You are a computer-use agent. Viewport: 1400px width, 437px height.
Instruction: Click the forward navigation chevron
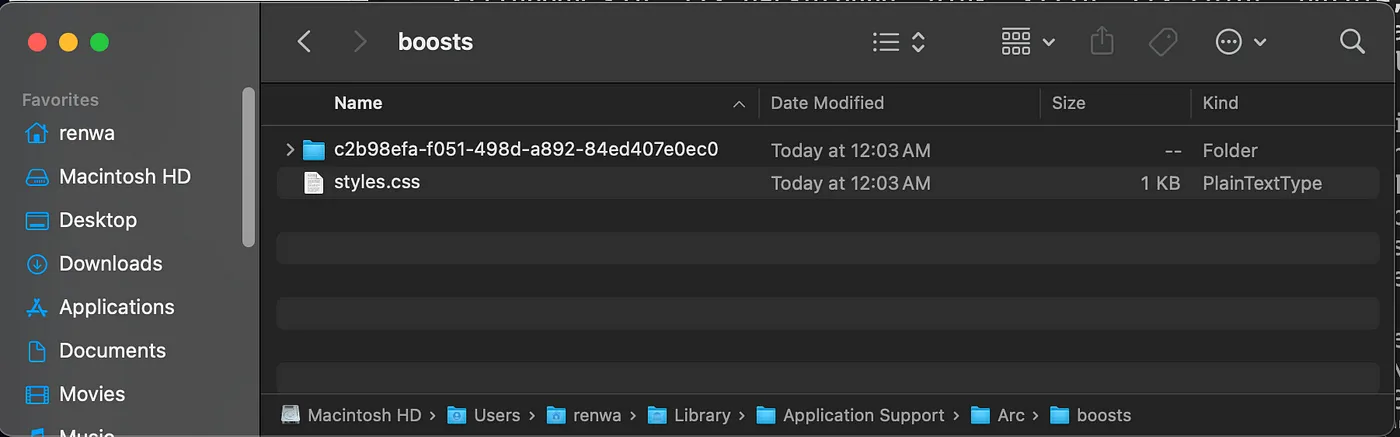pyautogui.click(x=360, y=42)
